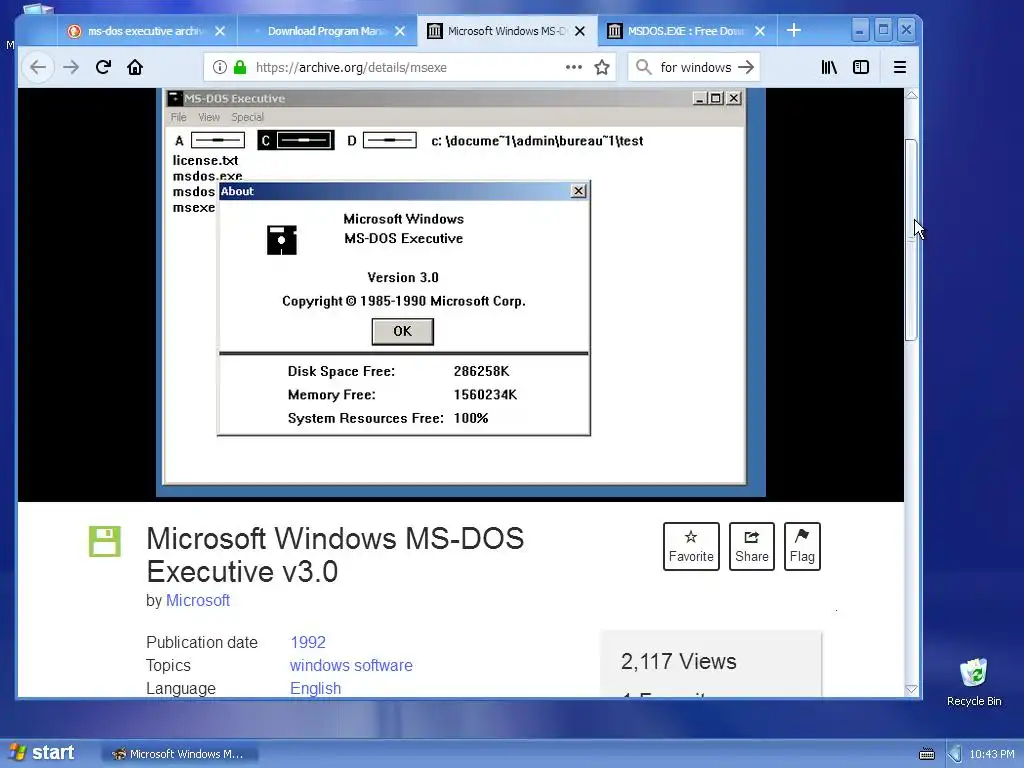This screenshot has height=768, width=1024.
Task: Close the Microsoft Windows MS-DOS tab
Action: tap(579, 31)
